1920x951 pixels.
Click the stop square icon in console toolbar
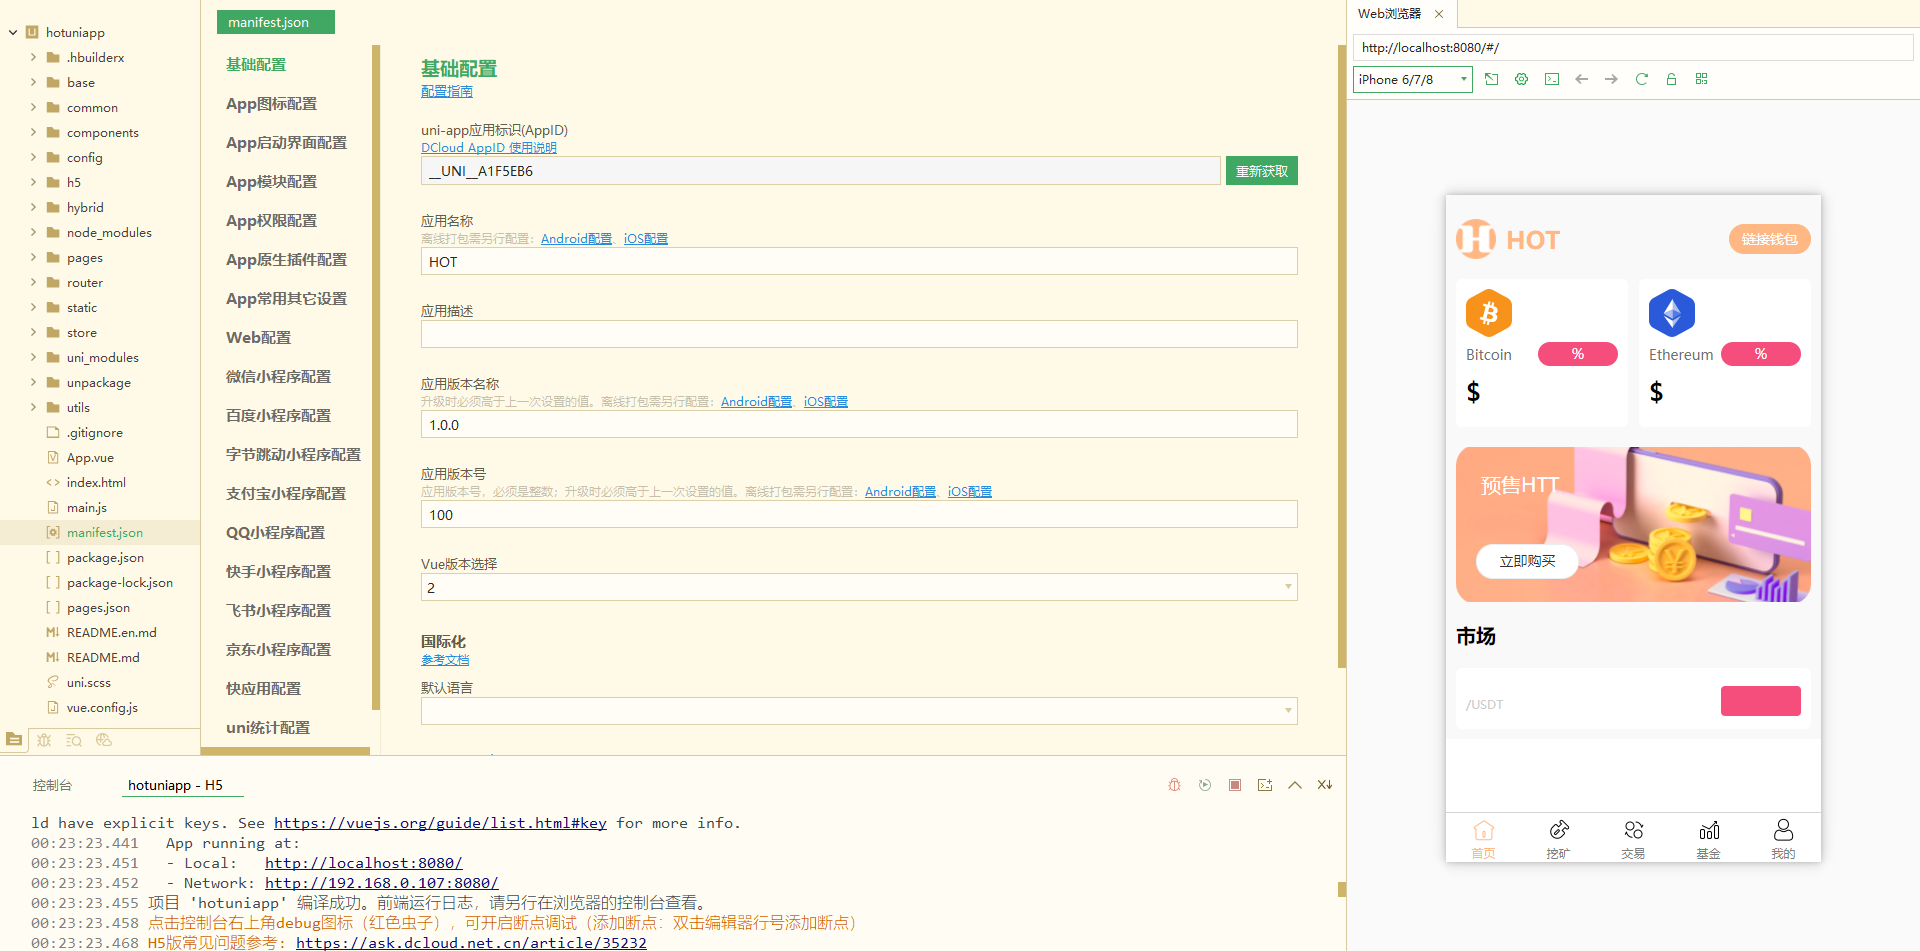(1234, 785)
